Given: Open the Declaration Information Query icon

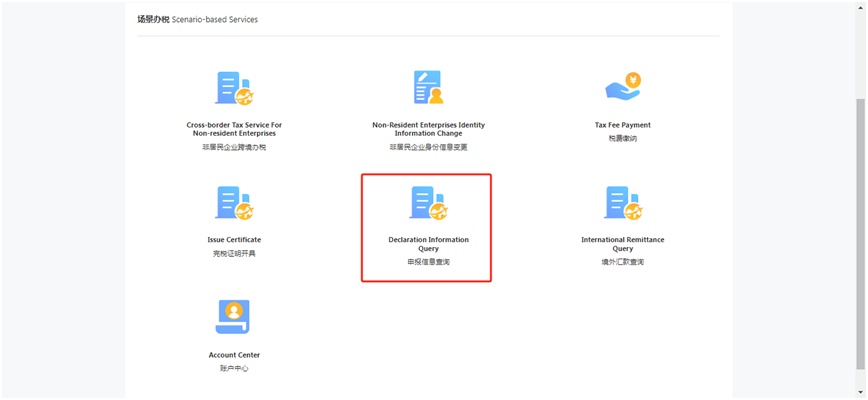Looking at the screenshot, I should tap(428, 203).
